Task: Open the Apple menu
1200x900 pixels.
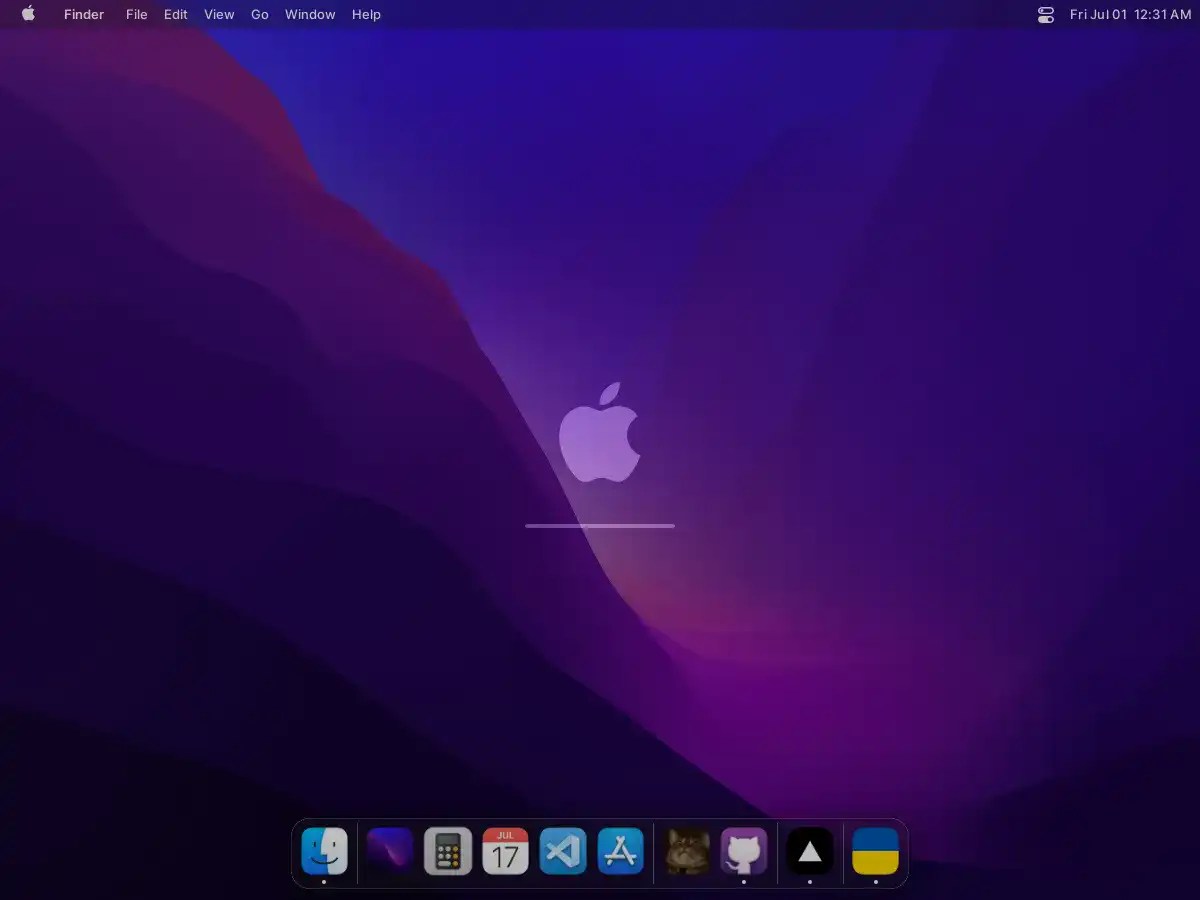Action: pyautogui.click(x=28, y=14)
